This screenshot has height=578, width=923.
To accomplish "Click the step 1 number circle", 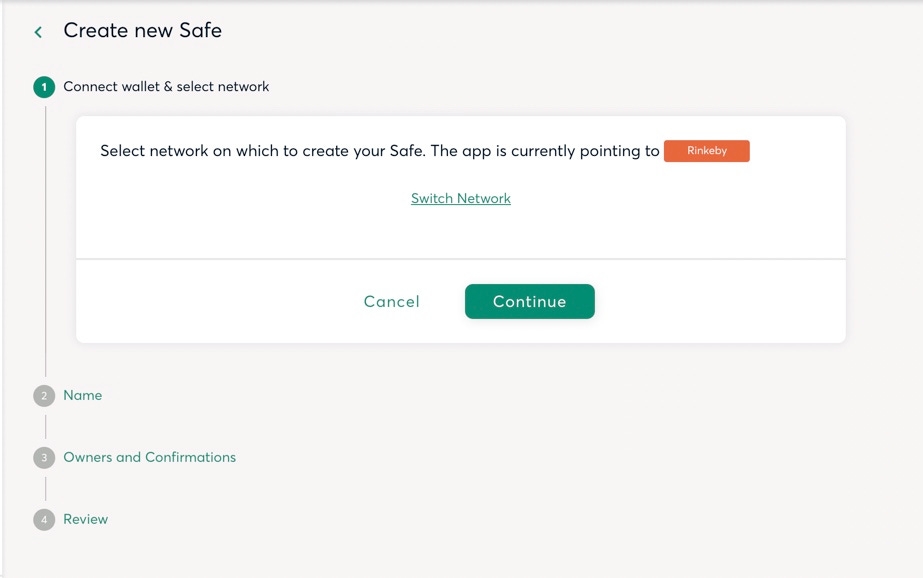I will coord(44,87).
